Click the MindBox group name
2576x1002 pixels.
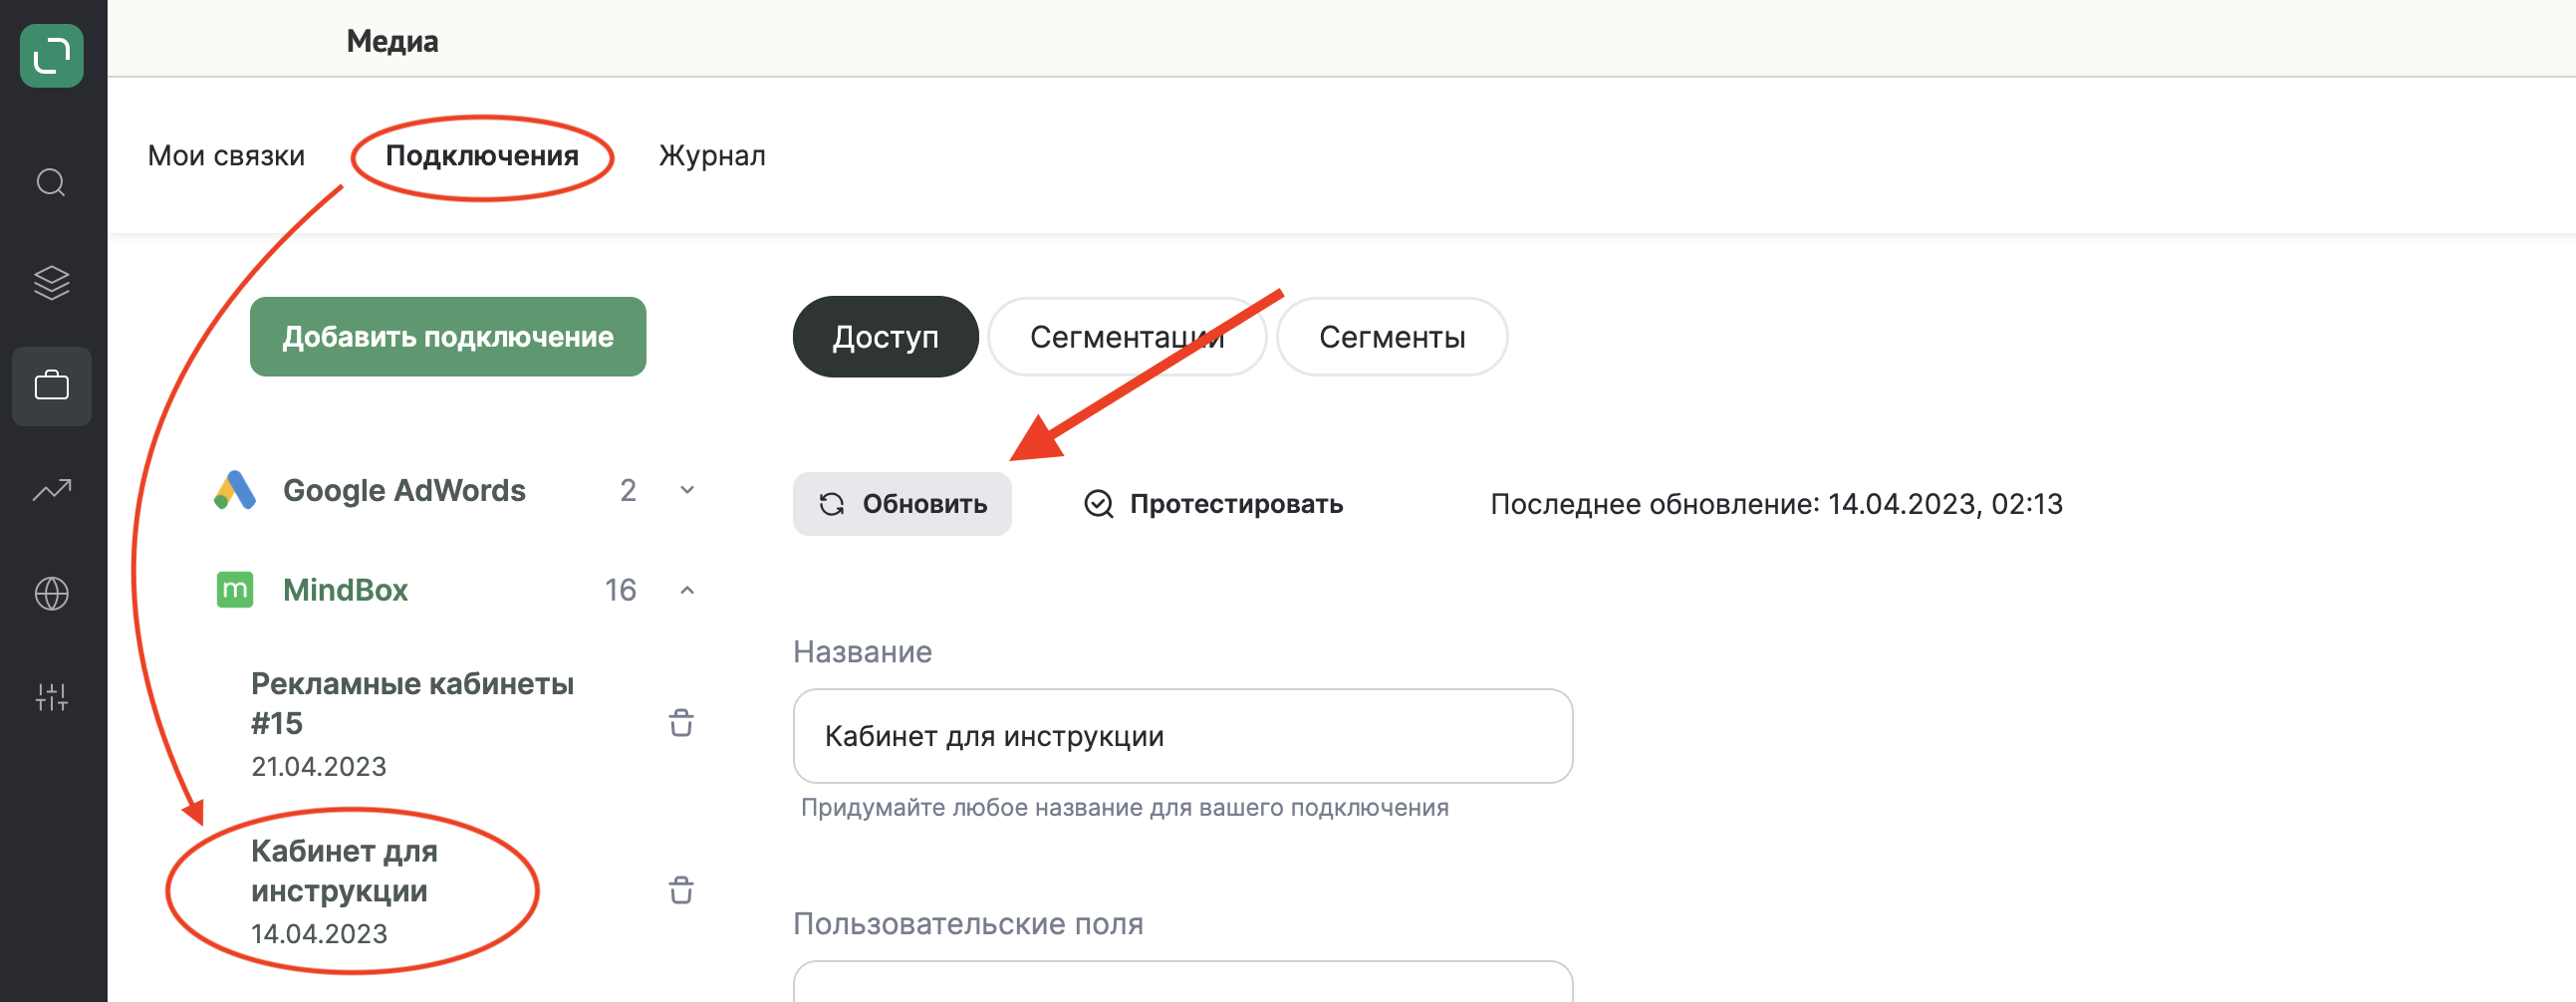(345, 590)
